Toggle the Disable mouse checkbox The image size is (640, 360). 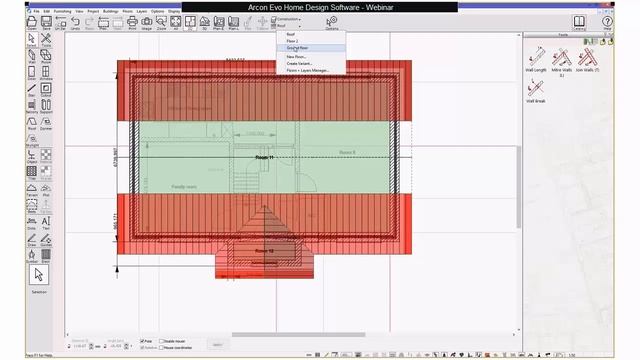click(162, 341)
